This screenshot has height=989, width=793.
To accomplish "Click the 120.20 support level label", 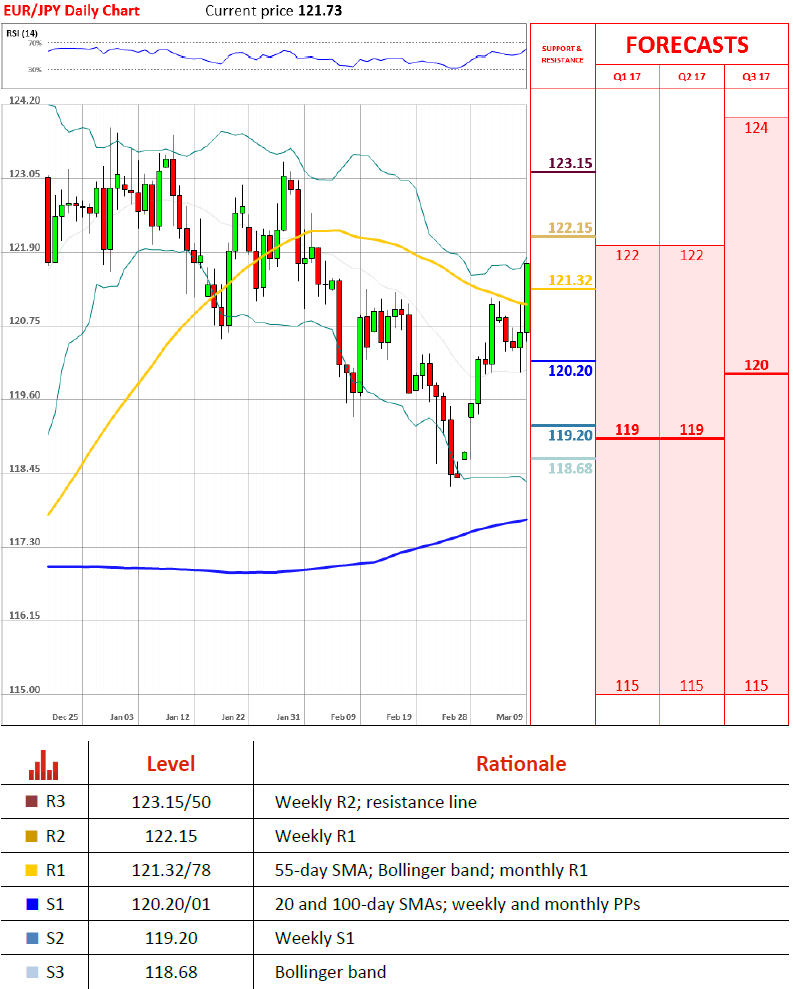I will [570, 370].
